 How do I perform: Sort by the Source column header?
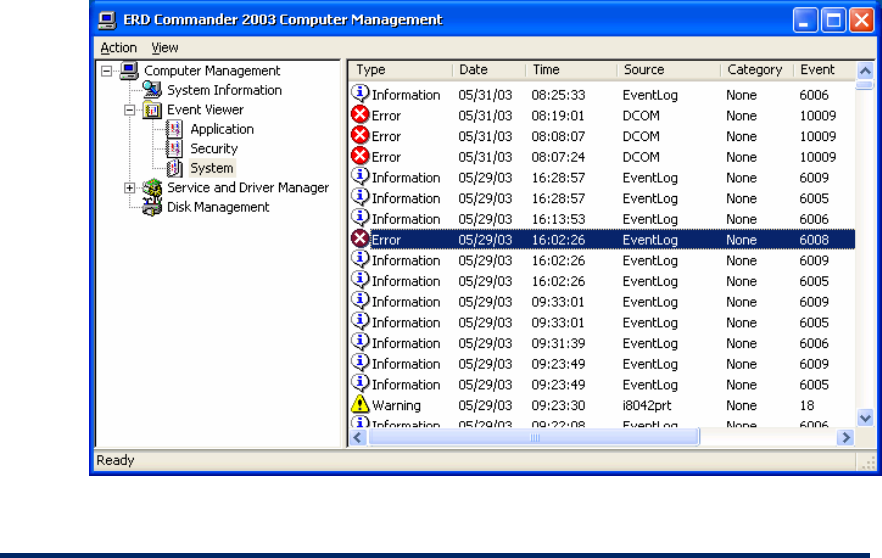click(x=669, y=70)
